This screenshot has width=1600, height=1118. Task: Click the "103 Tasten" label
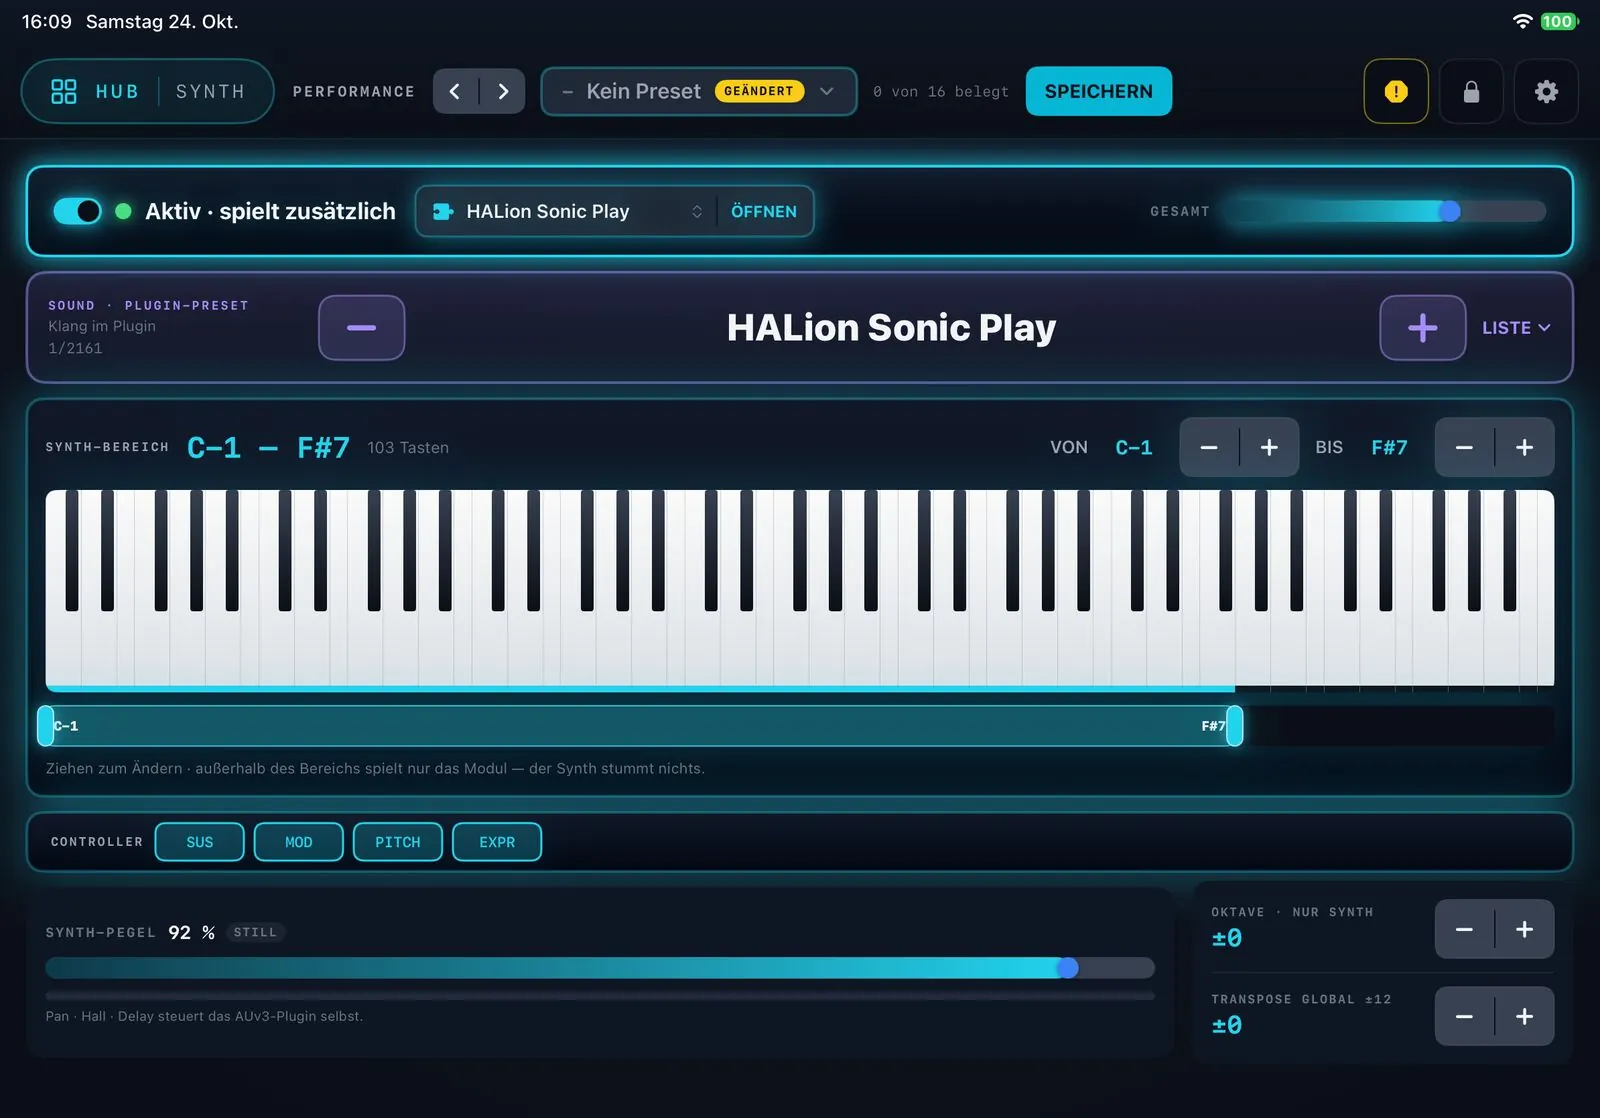point(408,448)
